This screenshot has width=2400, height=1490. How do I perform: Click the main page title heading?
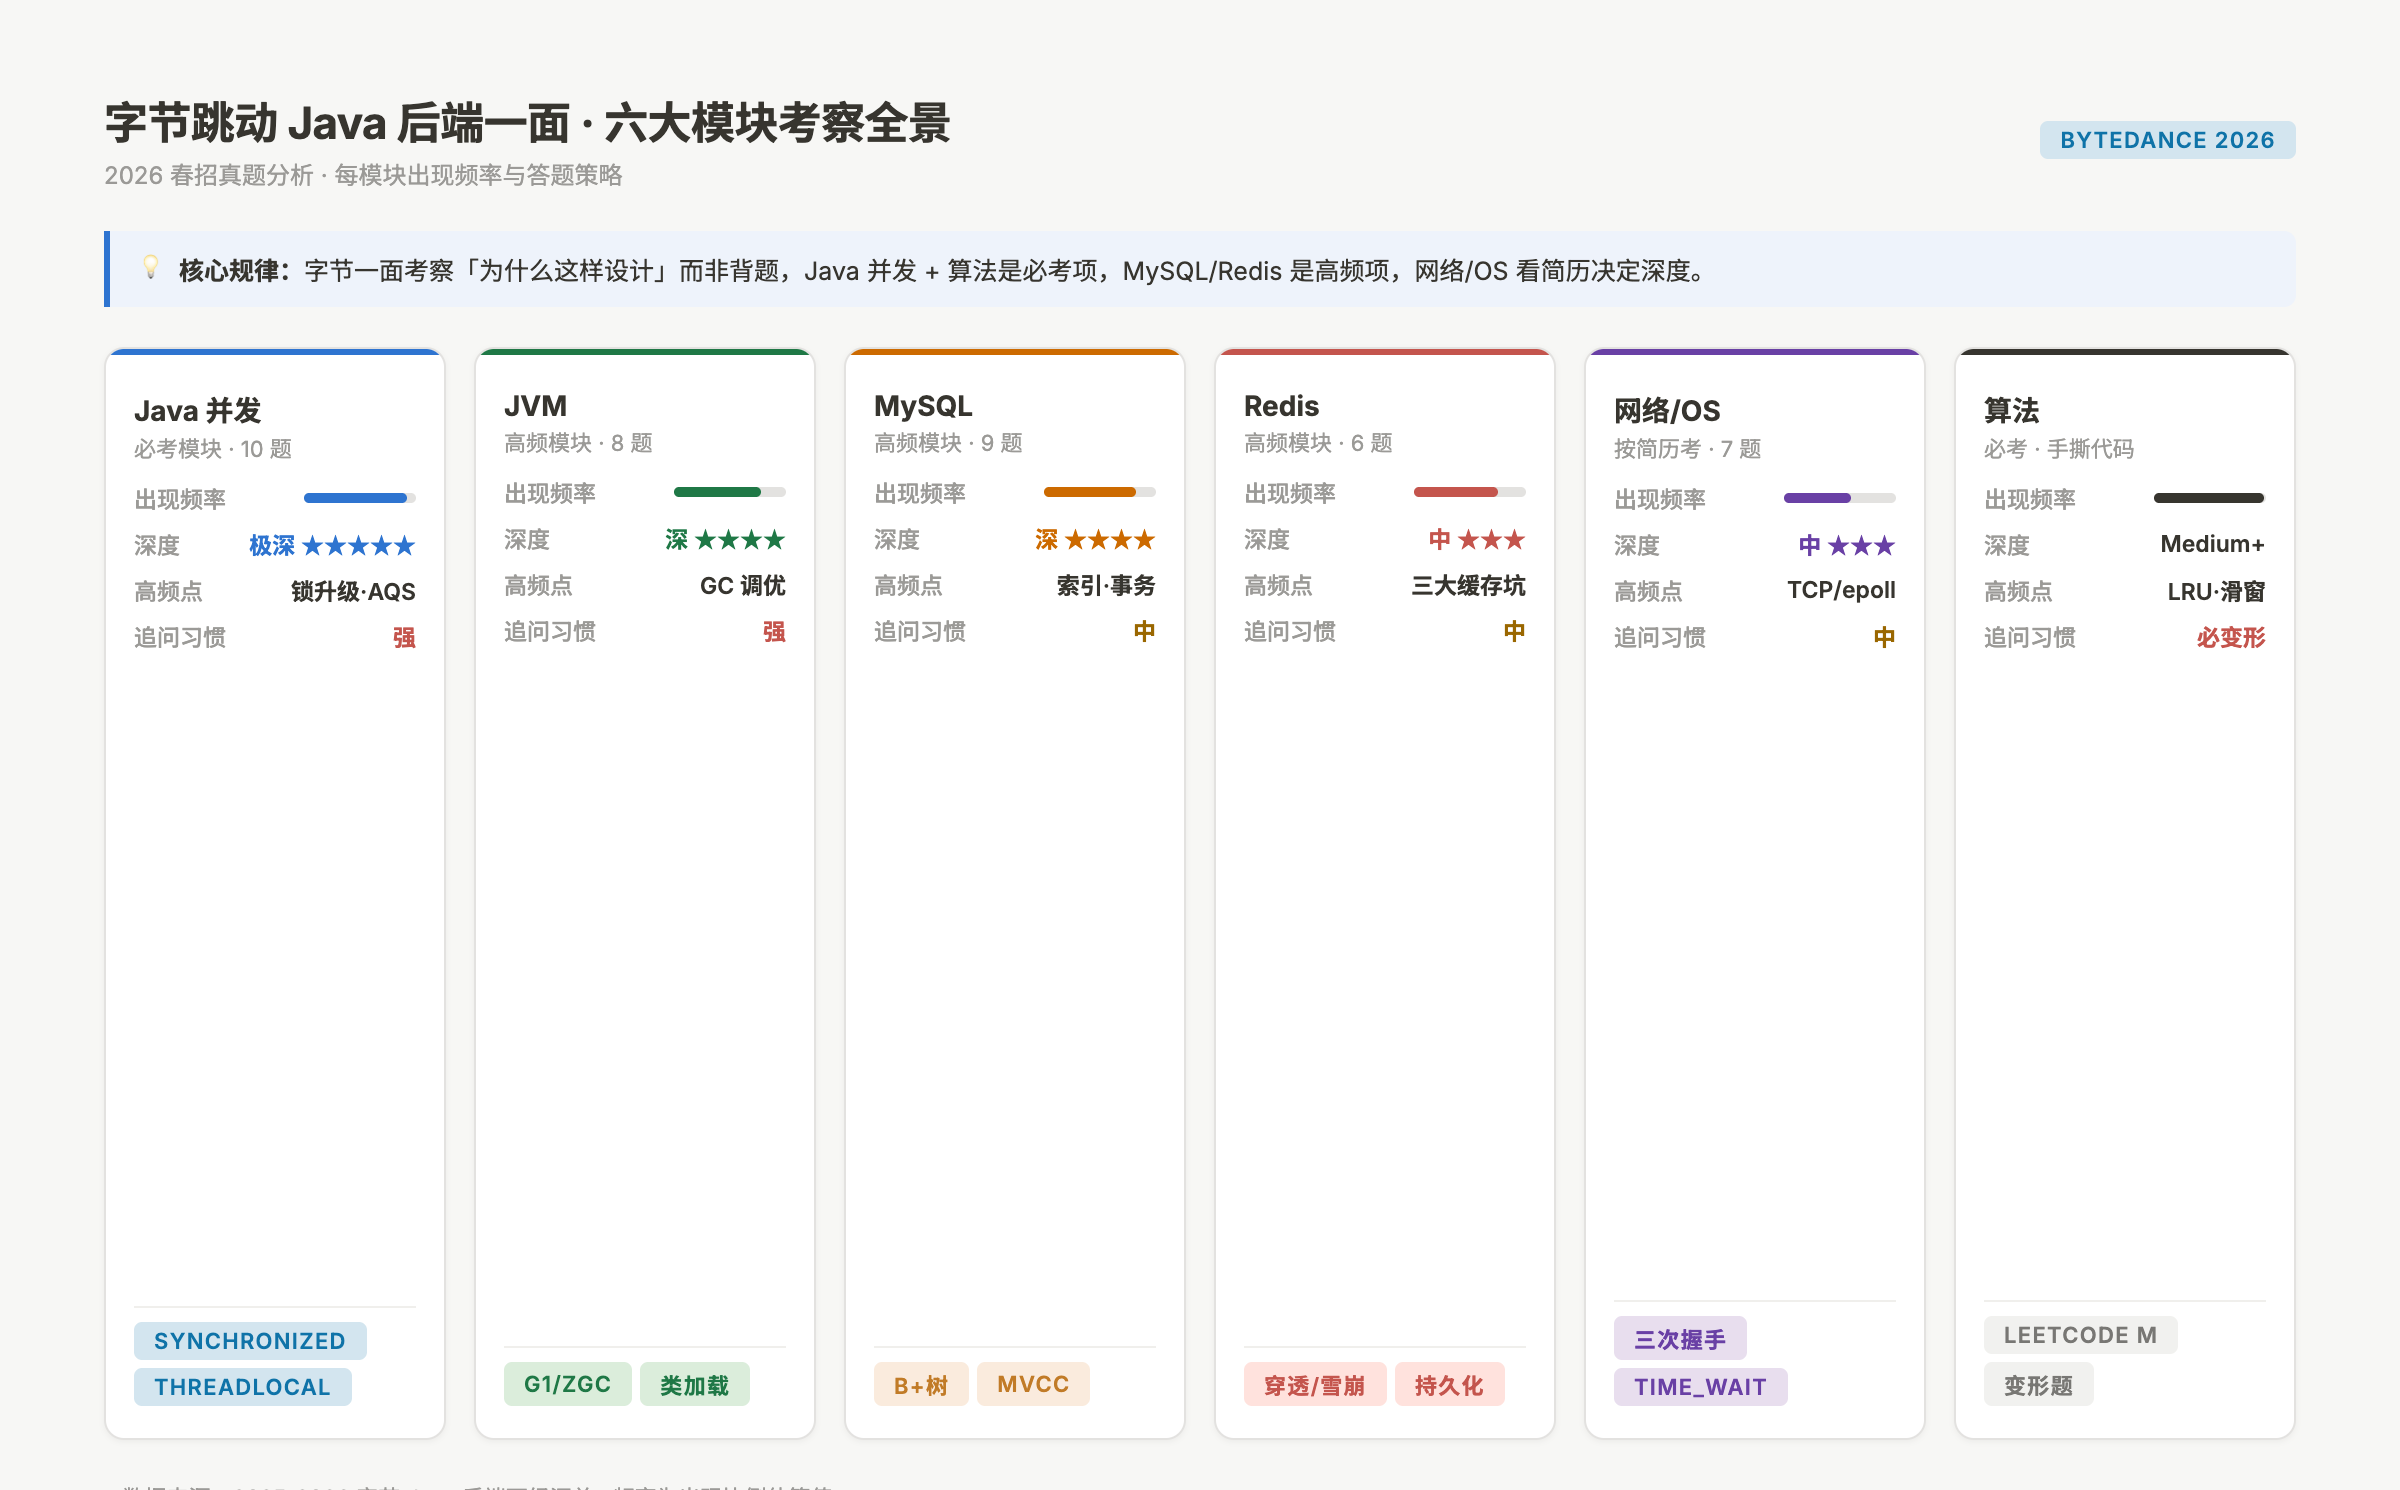[x=528, y=123]
